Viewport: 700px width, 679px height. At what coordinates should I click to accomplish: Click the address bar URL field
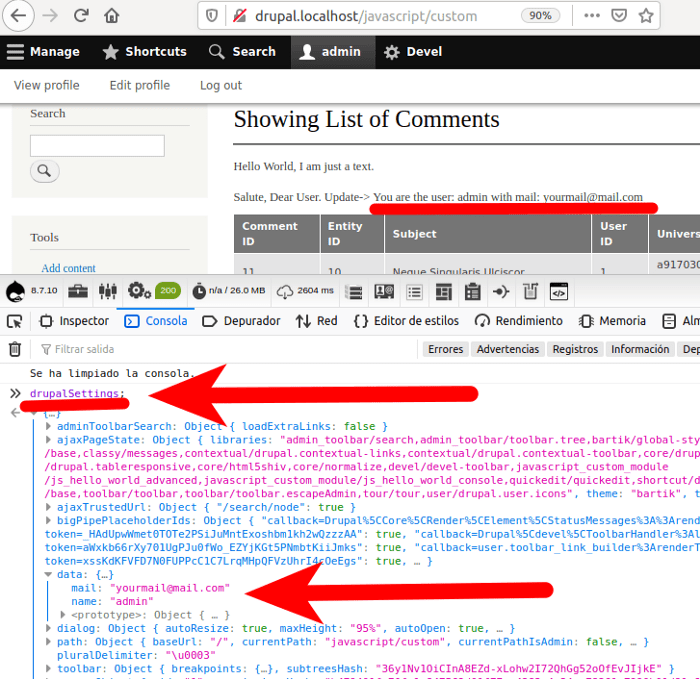[366, 16]
